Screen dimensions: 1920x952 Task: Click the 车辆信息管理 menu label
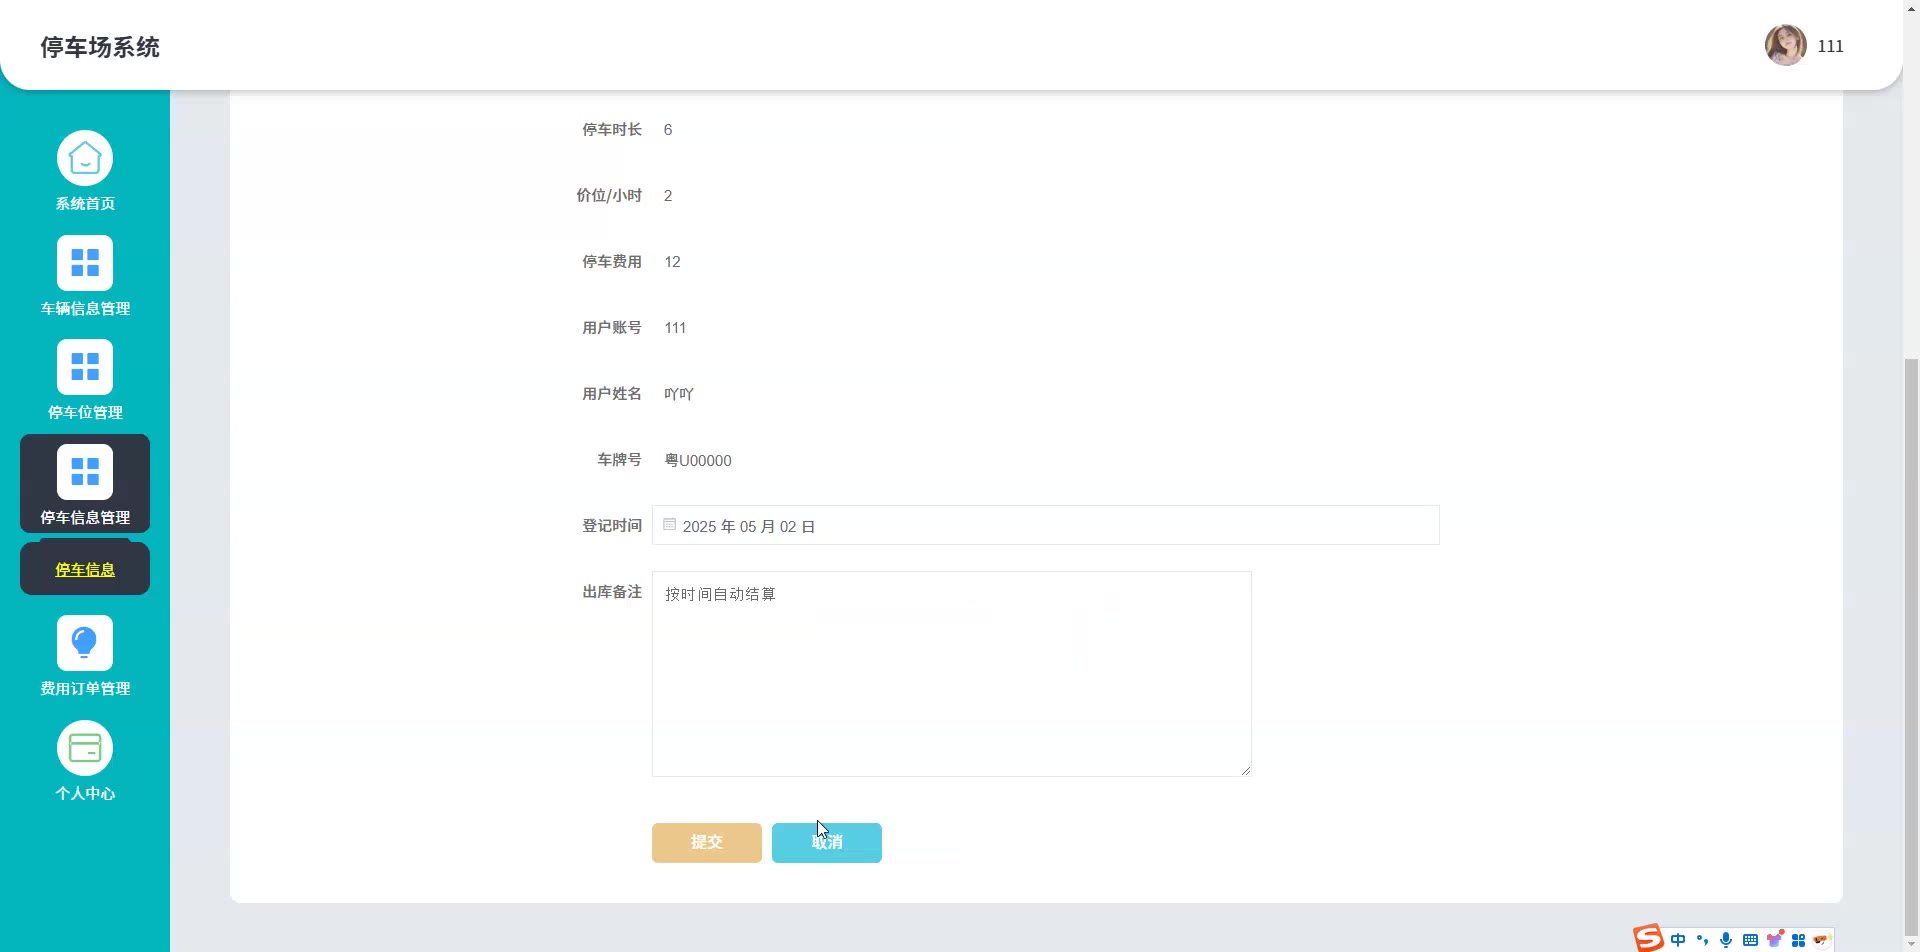[85, 309]
